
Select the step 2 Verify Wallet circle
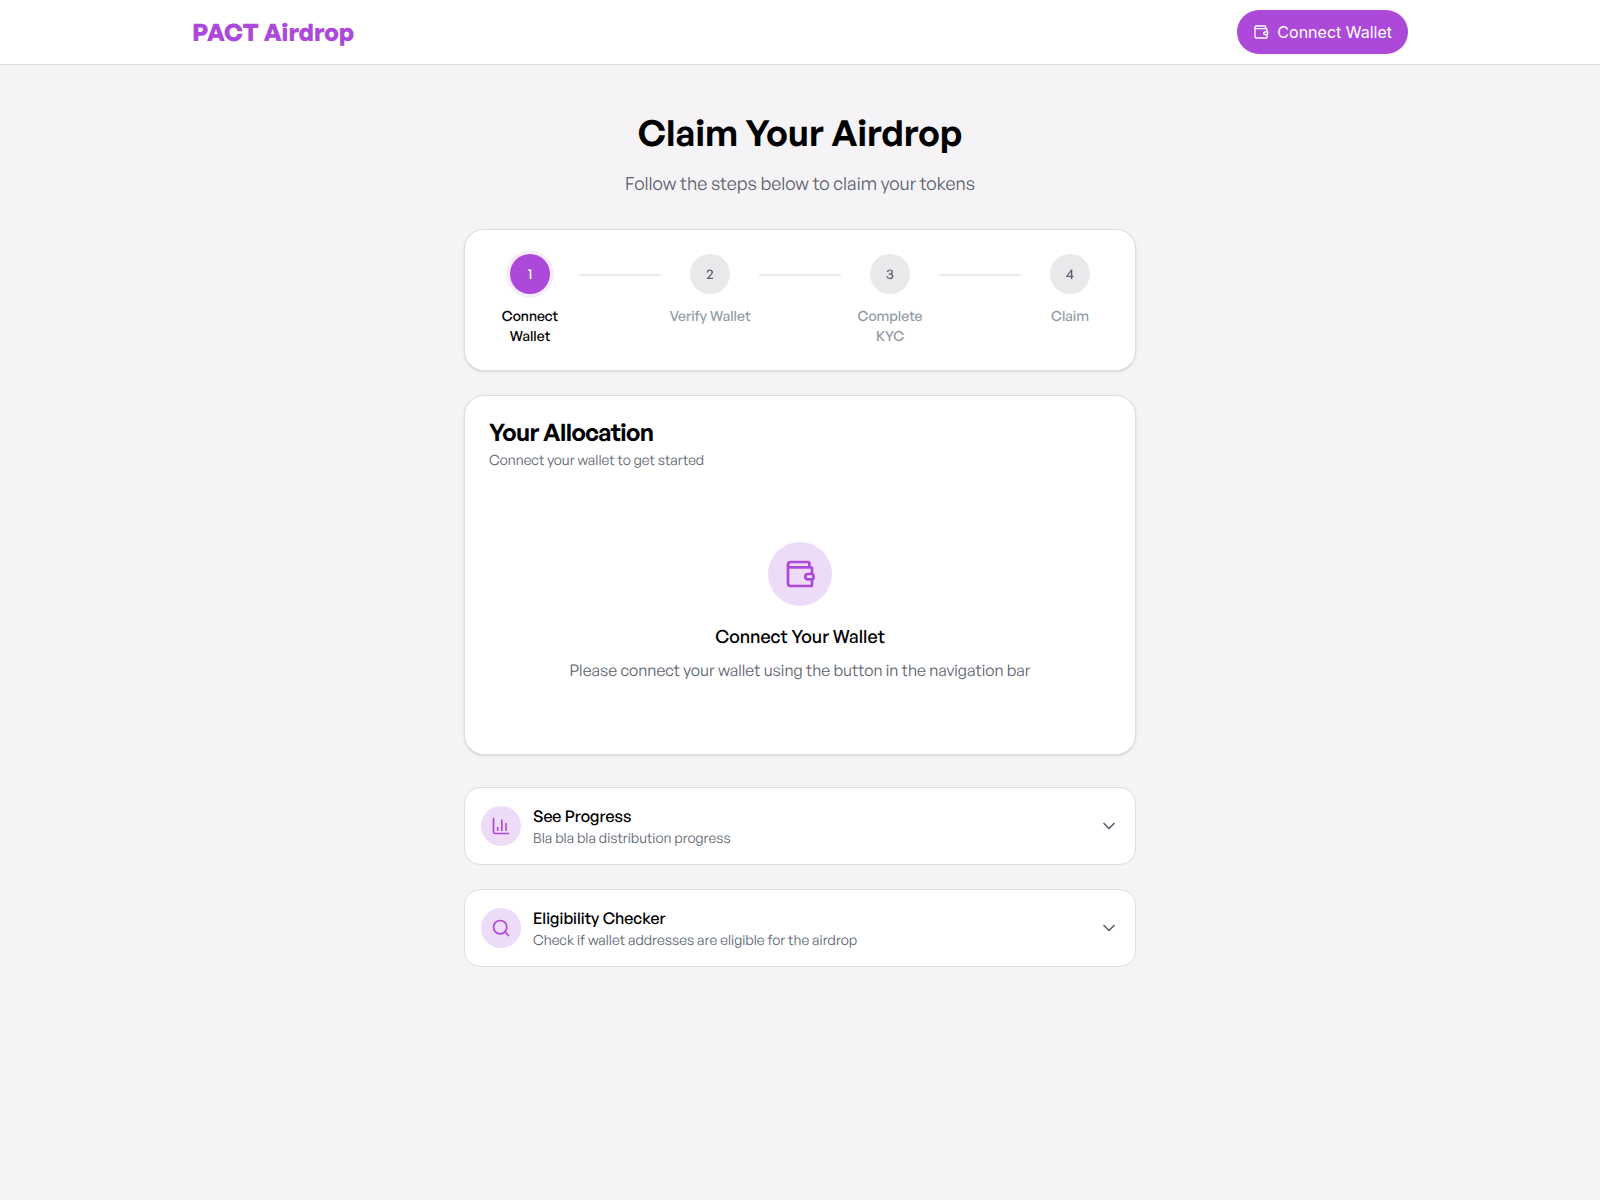coord(709,273)
